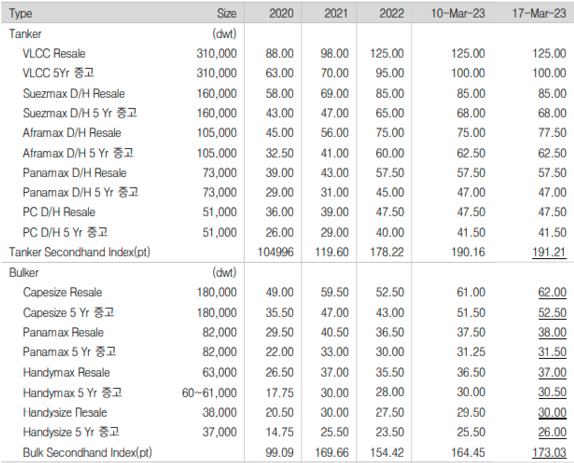Select the Handysize Resale row label
The height and width of the screenshot is (463, 574).
[x=65, y=412]
